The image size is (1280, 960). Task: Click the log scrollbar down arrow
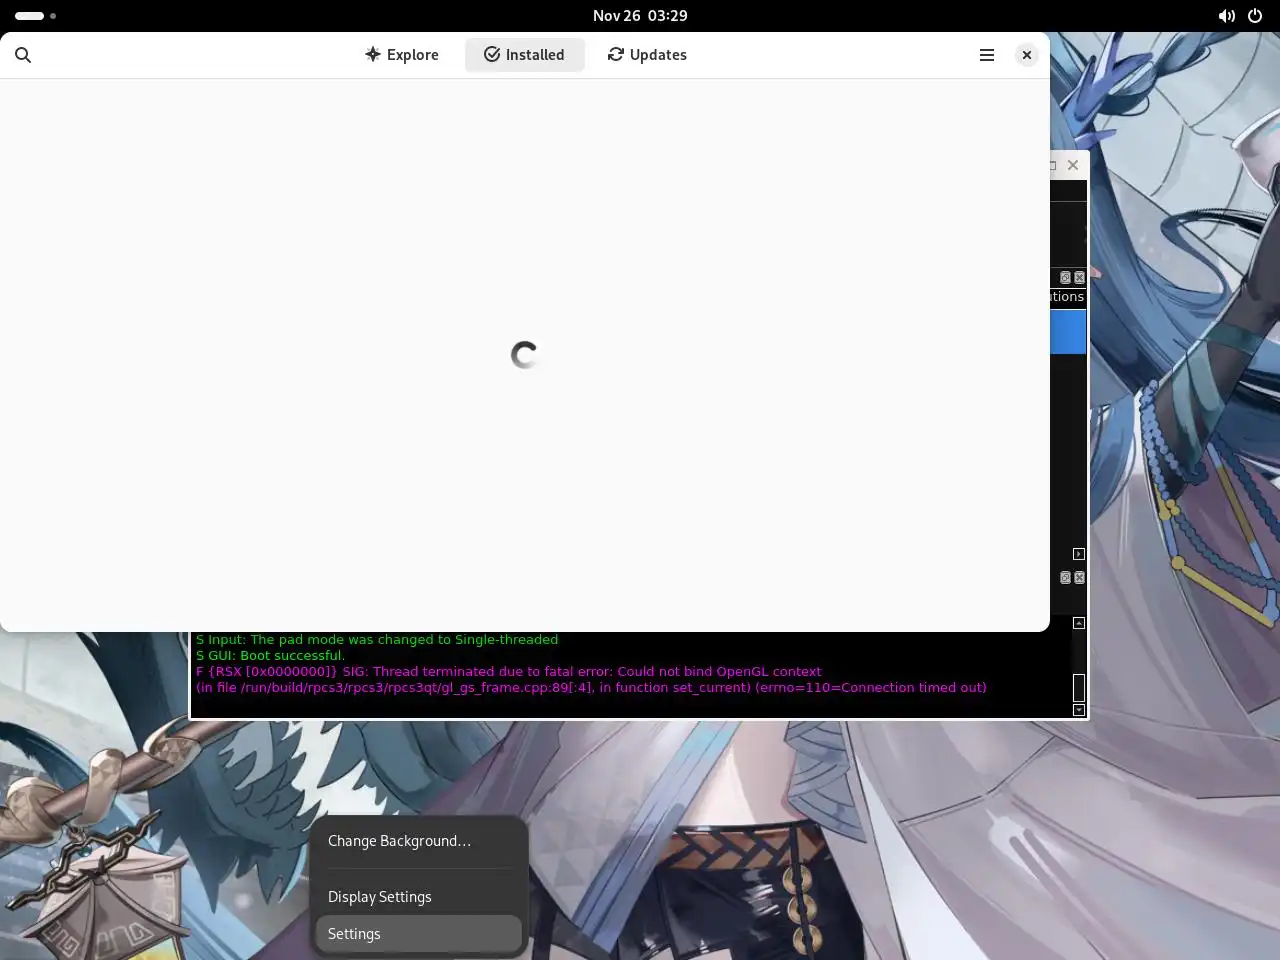(x=1079, y=710)
